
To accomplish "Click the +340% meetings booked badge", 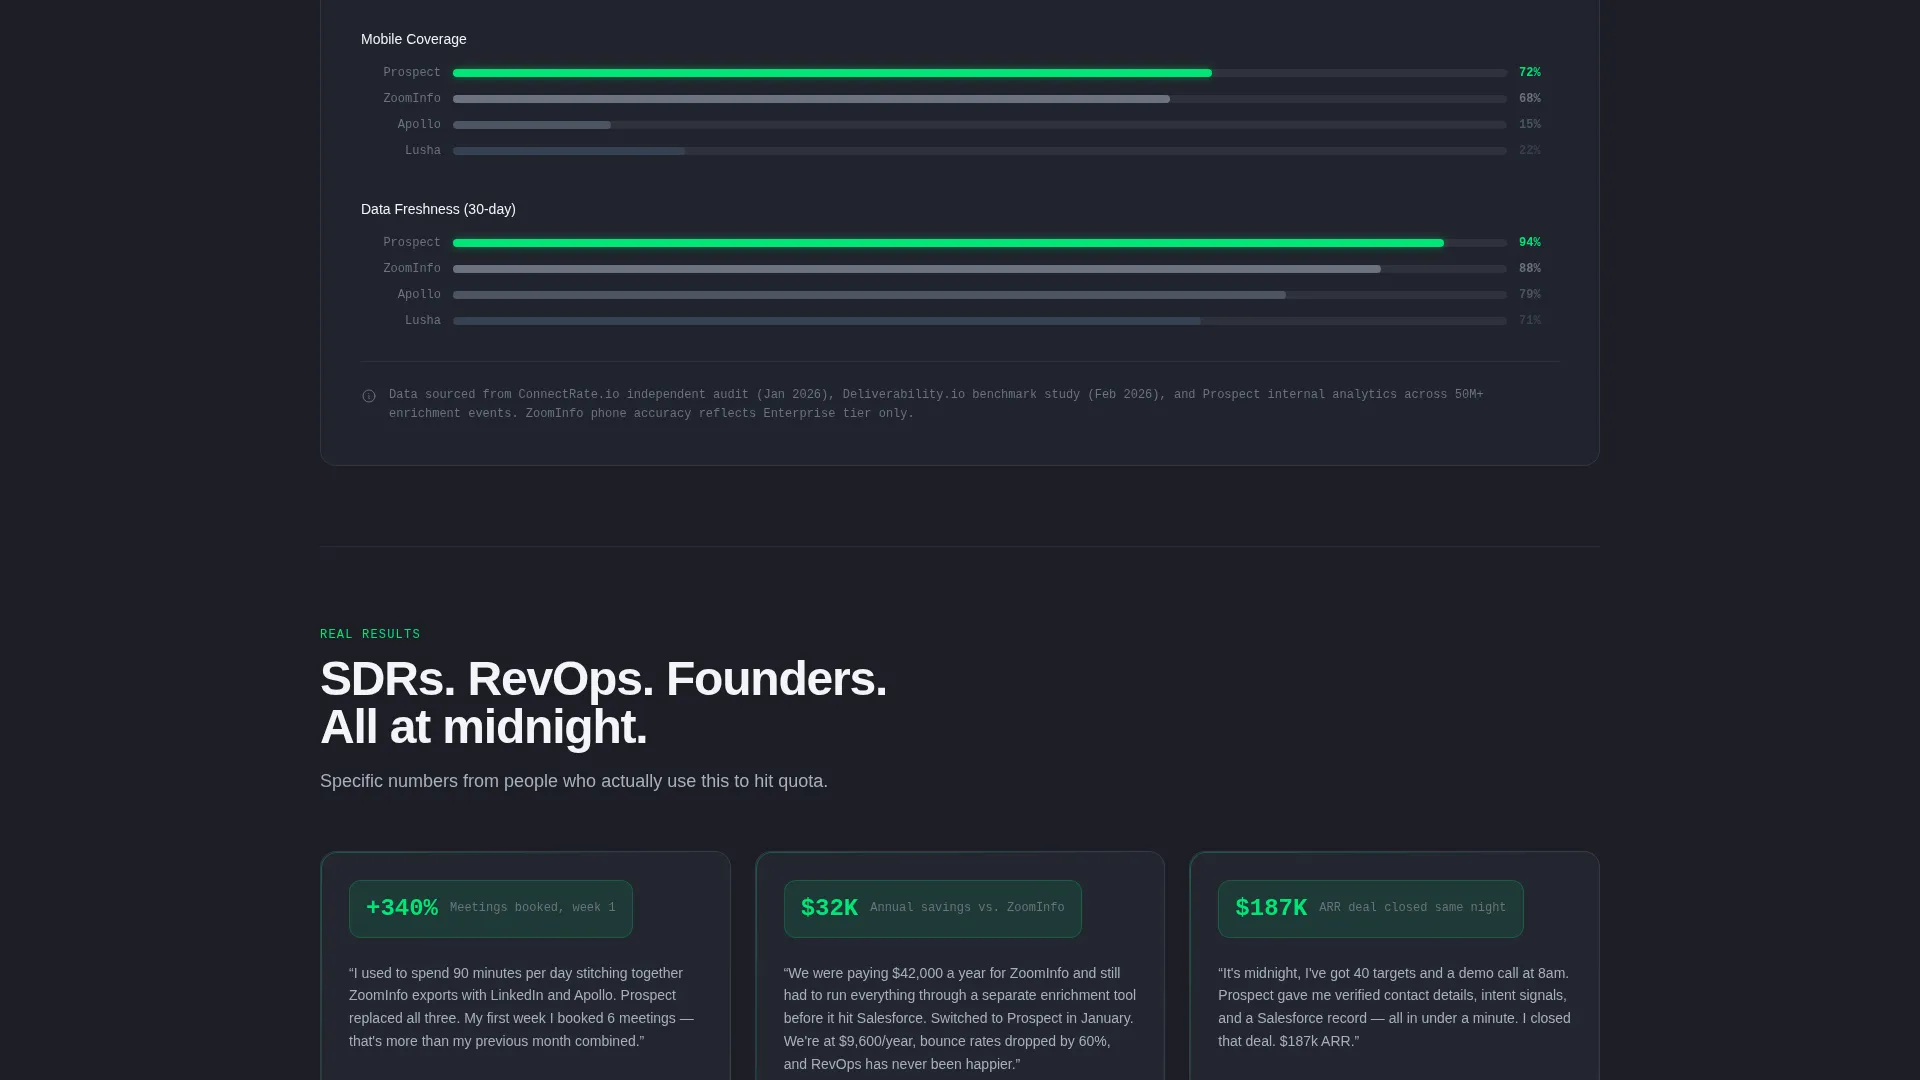I will [491, 909].
